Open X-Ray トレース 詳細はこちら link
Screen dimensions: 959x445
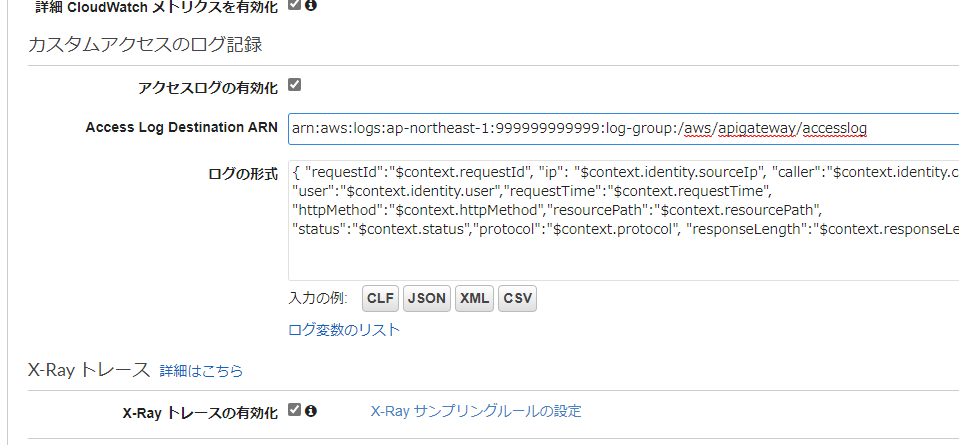(x=201, y=370)
